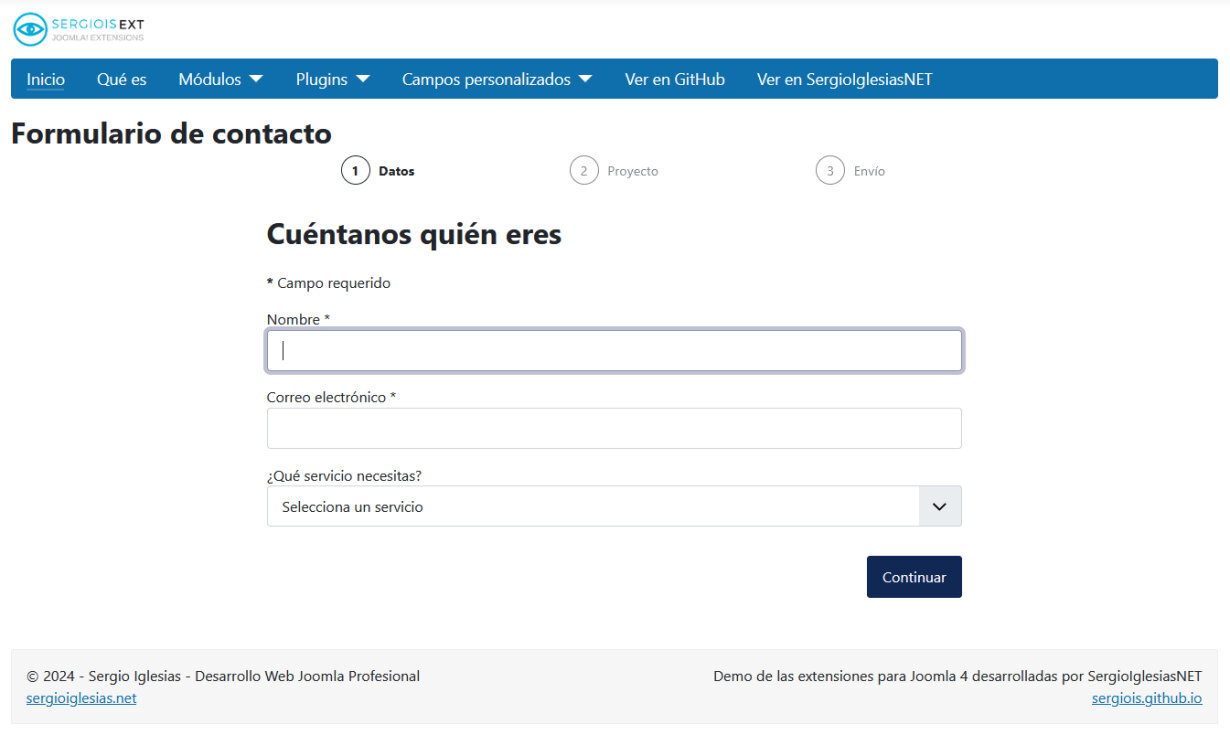This screenshot has width=1230, height=735.
Task: Select step 1 Datos circle
Action: [355, 171]
